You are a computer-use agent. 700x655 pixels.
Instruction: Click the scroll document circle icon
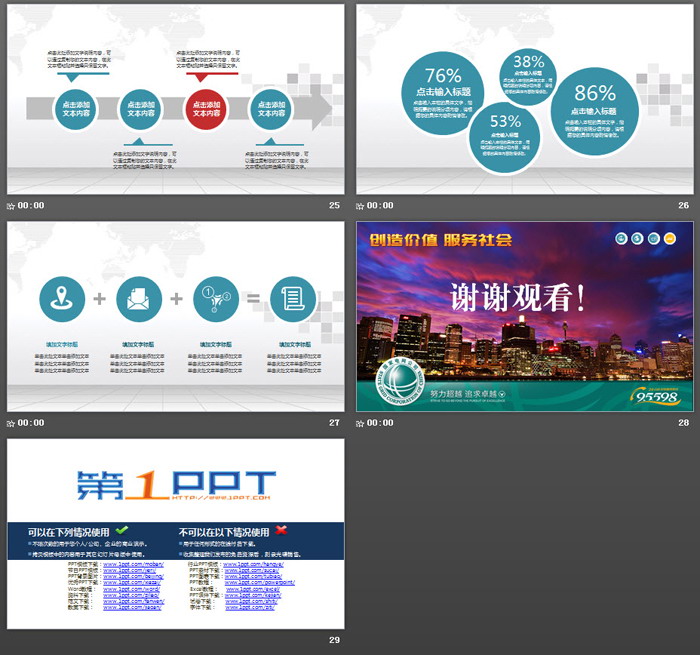click(x=293, y=299)
